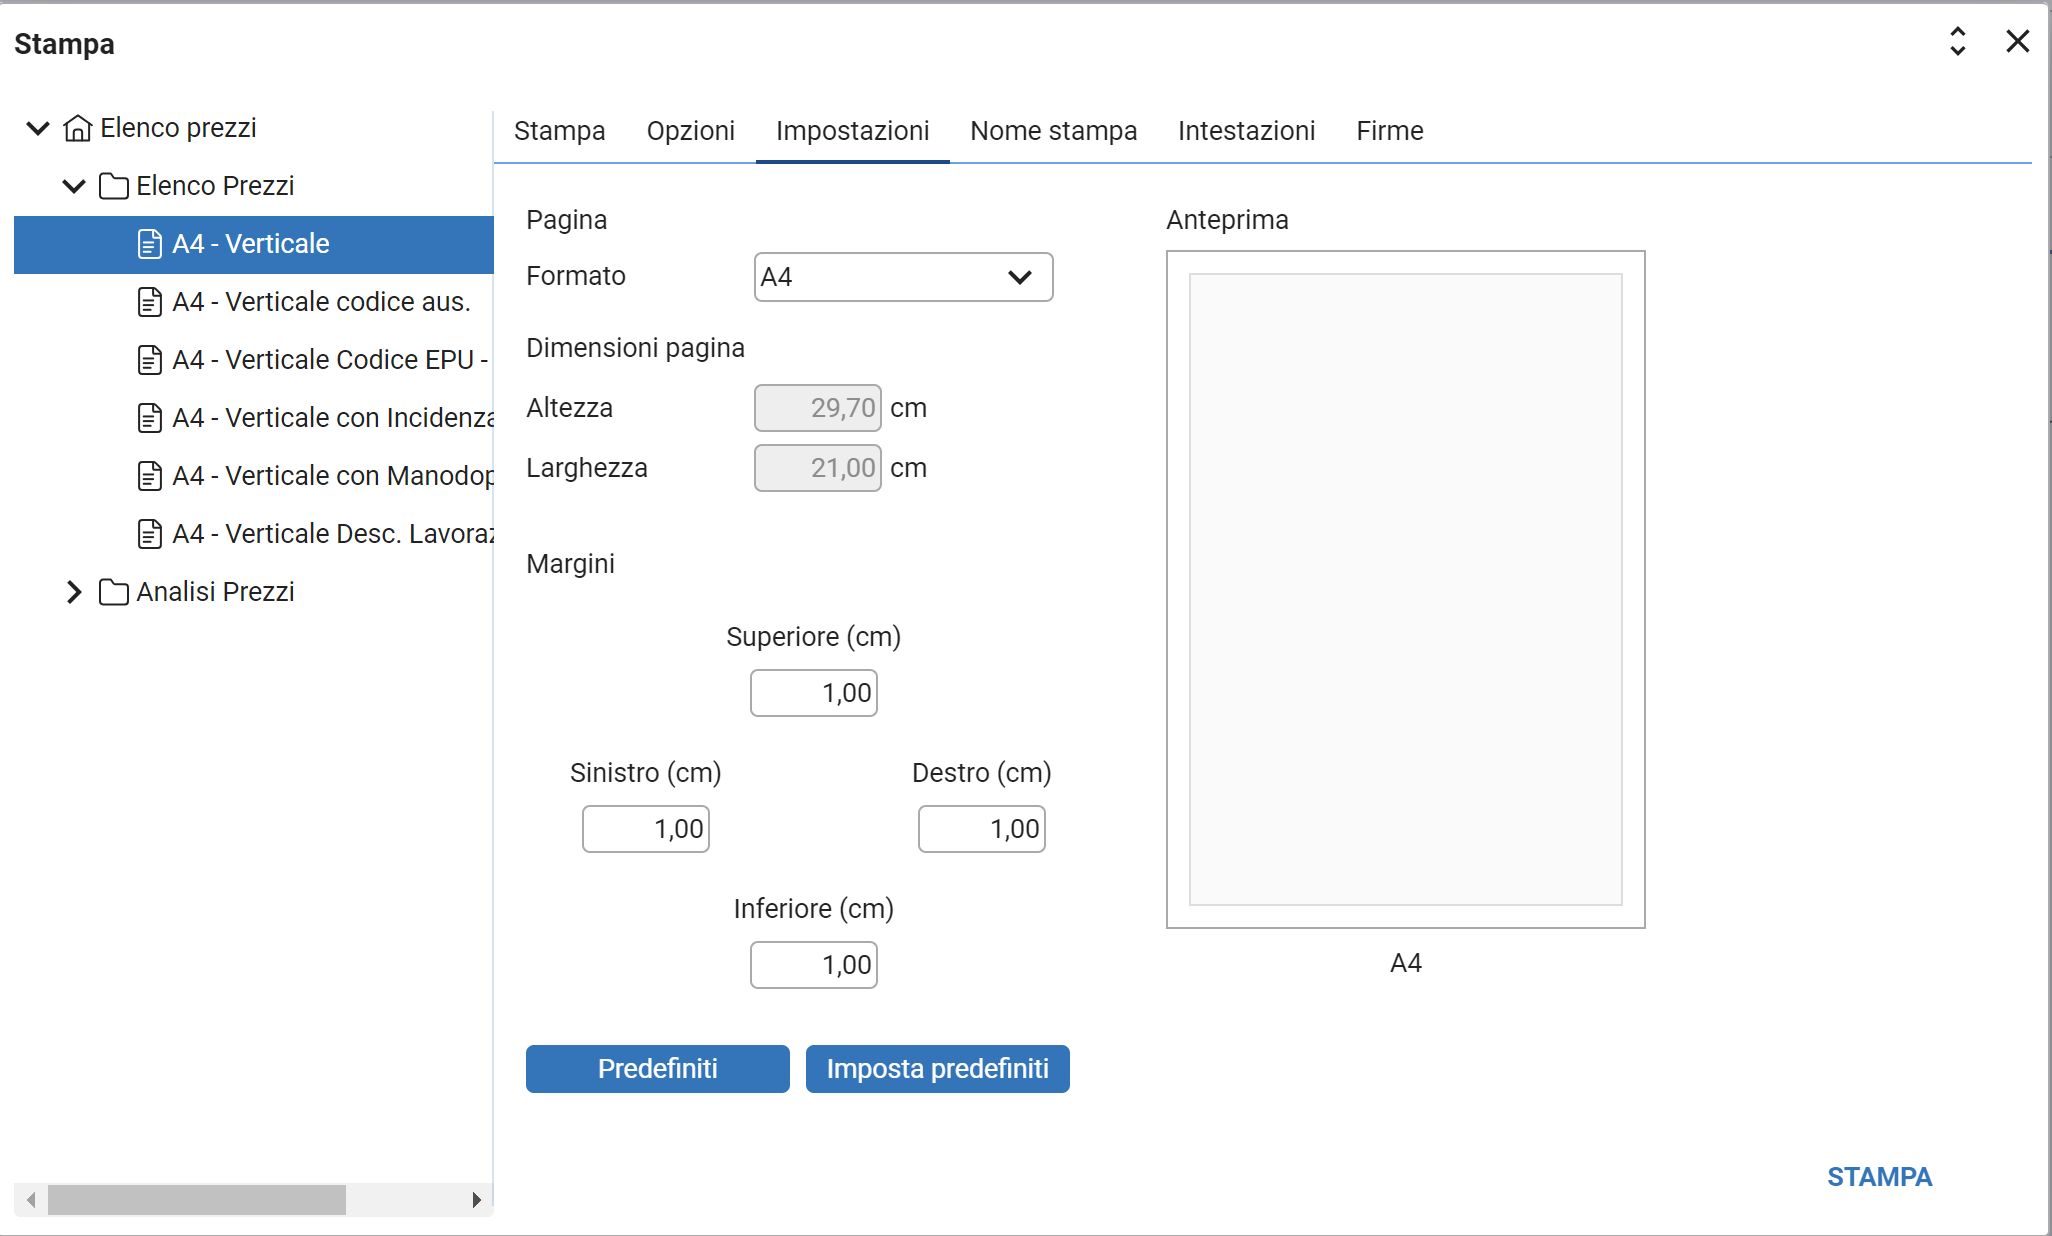Image resolution: width=2052 pixels, height=1236 pixels.
Task: Click document icon of A4 - Verticale Desc. Lavoraz
Action: [x=149, y=534]
